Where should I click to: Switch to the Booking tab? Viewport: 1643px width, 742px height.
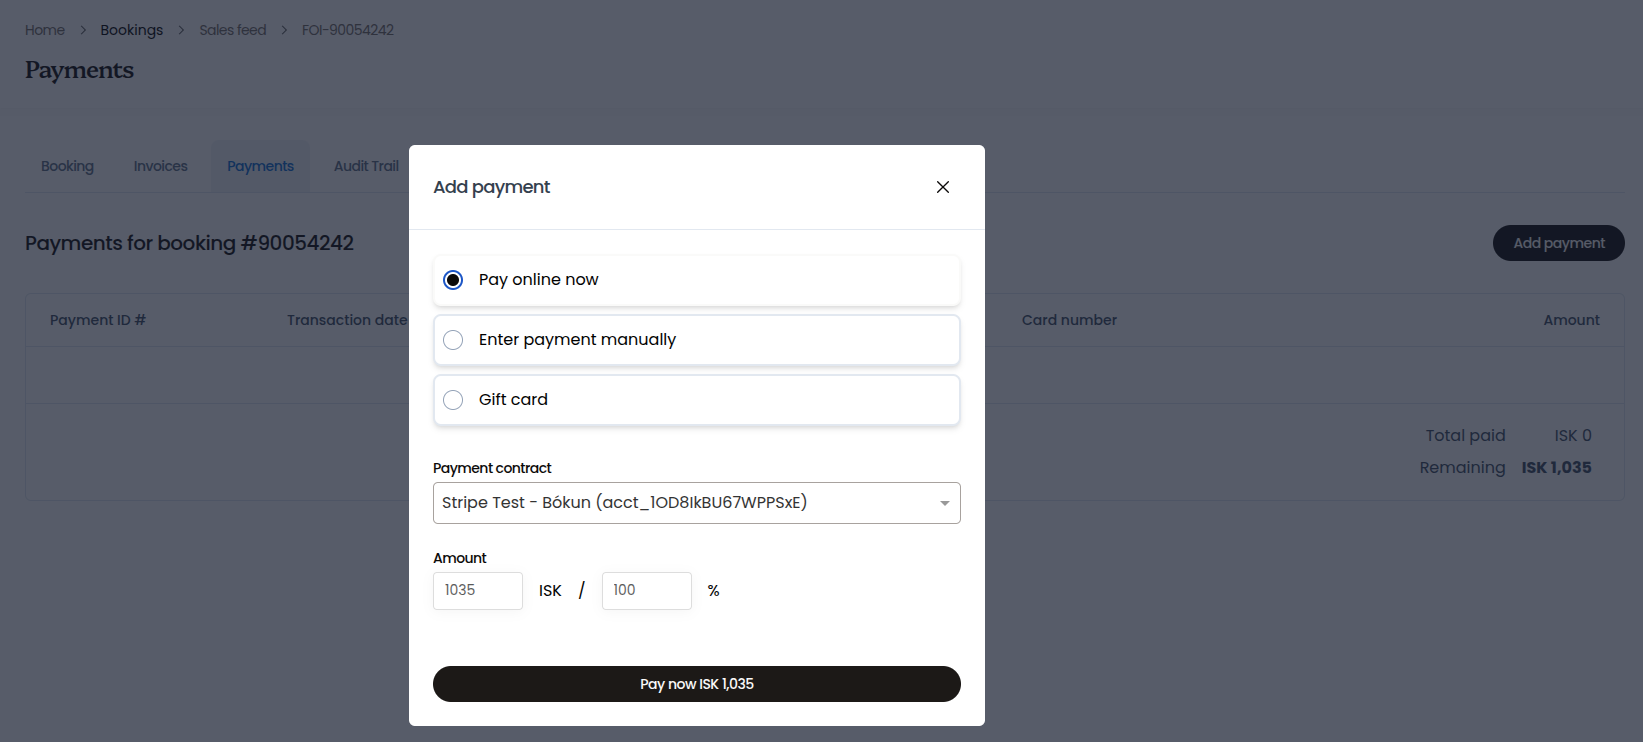click(x=67, y=166)
